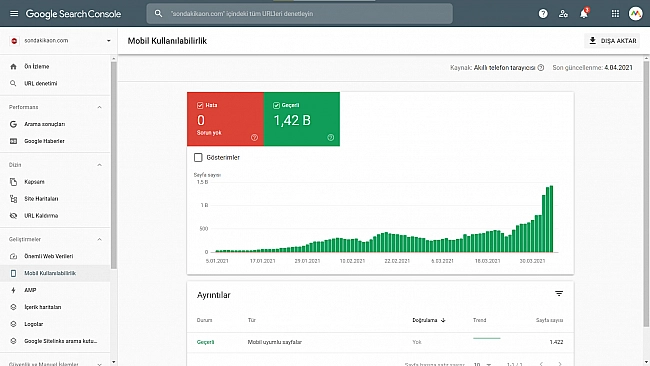This screenshot has width=650, height=366.
Task: Click the search magnifier icon
Action: pos(158,13)
